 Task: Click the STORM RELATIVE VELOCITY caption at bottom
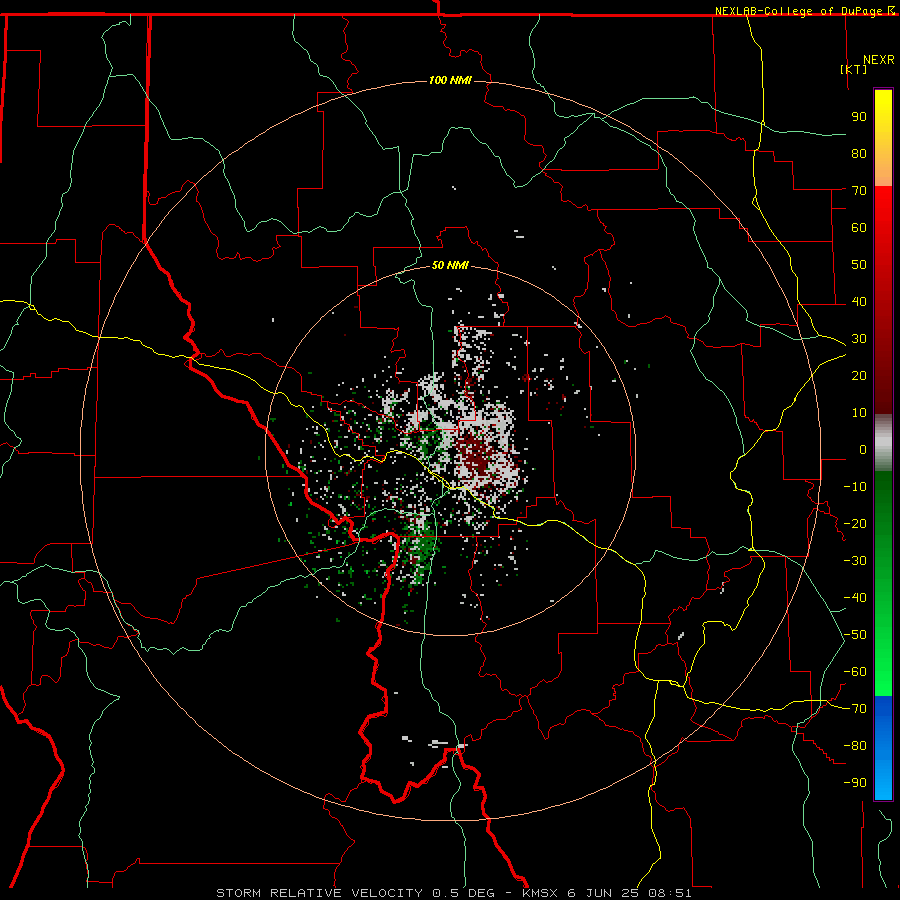(453, 893)
